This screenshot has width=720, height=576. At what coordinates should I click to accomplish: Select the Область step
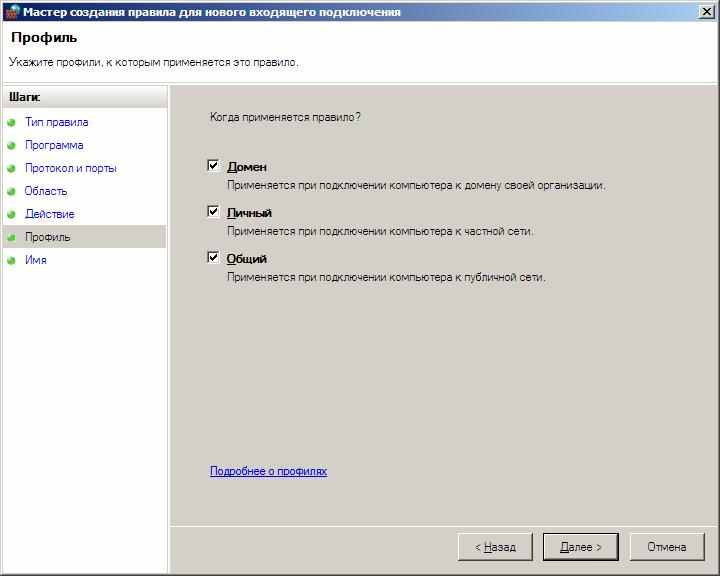tap(46, 191)
